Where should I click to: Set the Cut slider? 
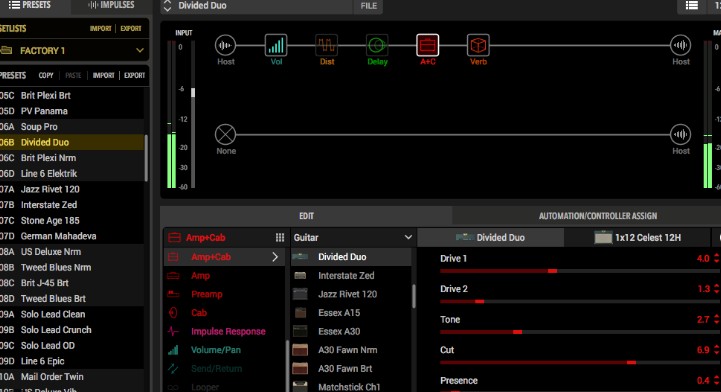pos(631,363)
